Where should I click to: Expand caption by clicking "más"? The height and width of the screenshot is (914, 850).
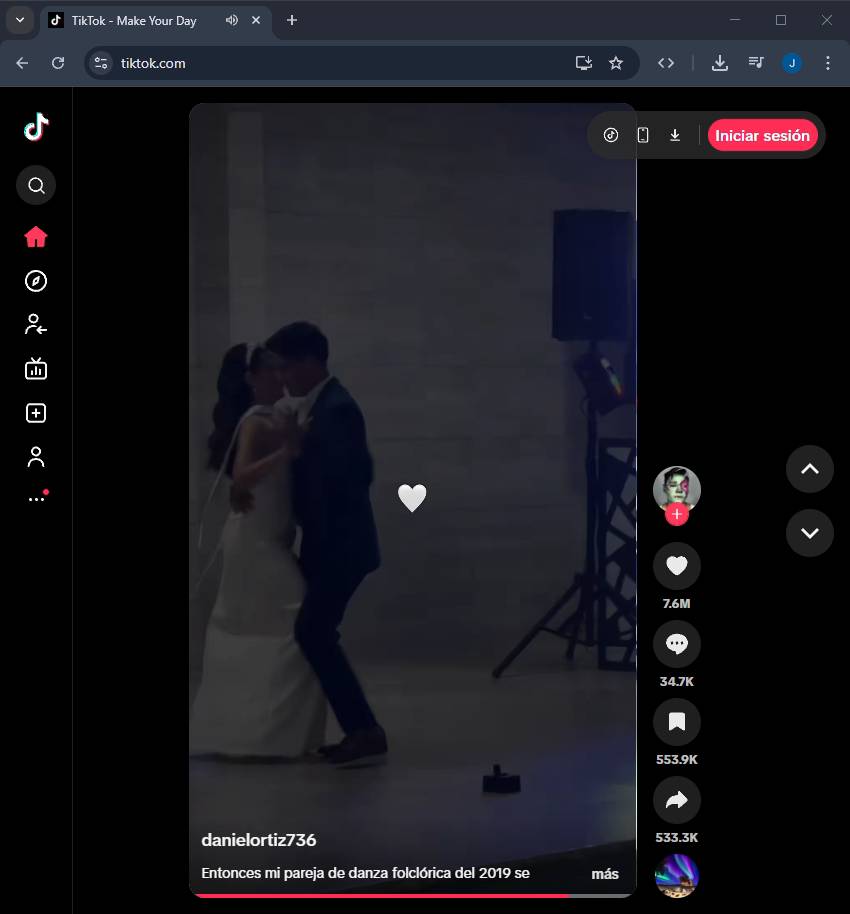(x=604, y=873)
